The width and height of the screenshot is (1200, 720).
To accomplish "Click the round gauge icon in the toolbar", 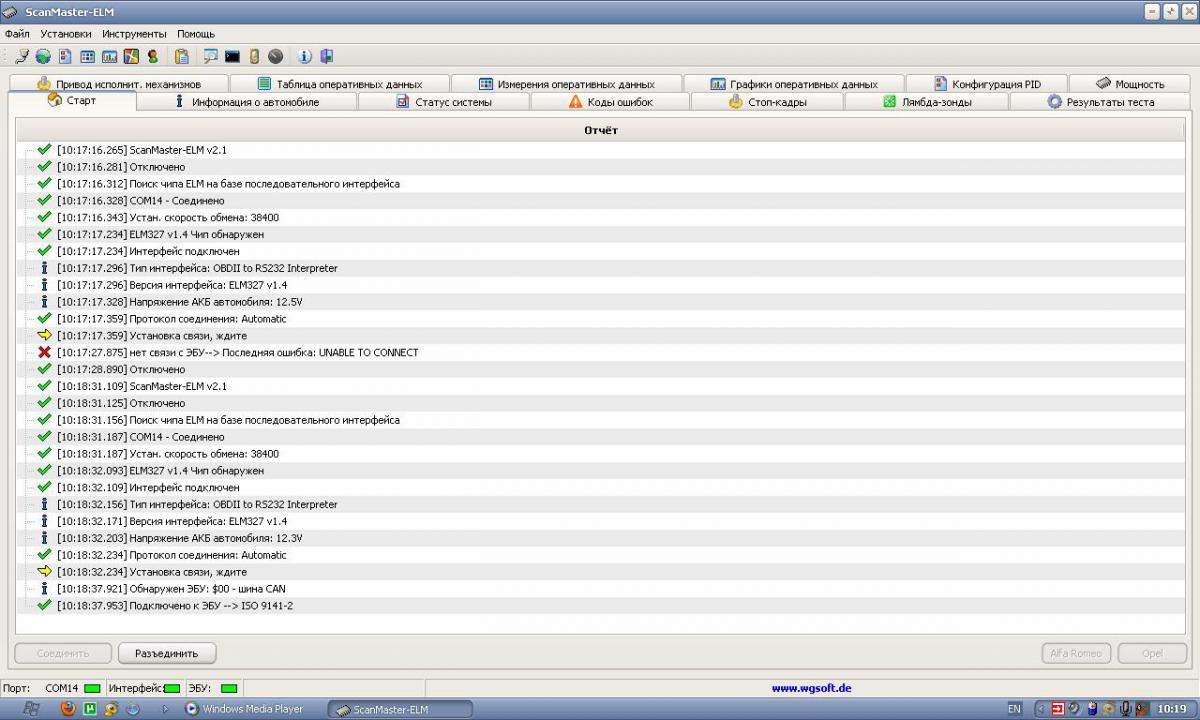I will [275, 57].
